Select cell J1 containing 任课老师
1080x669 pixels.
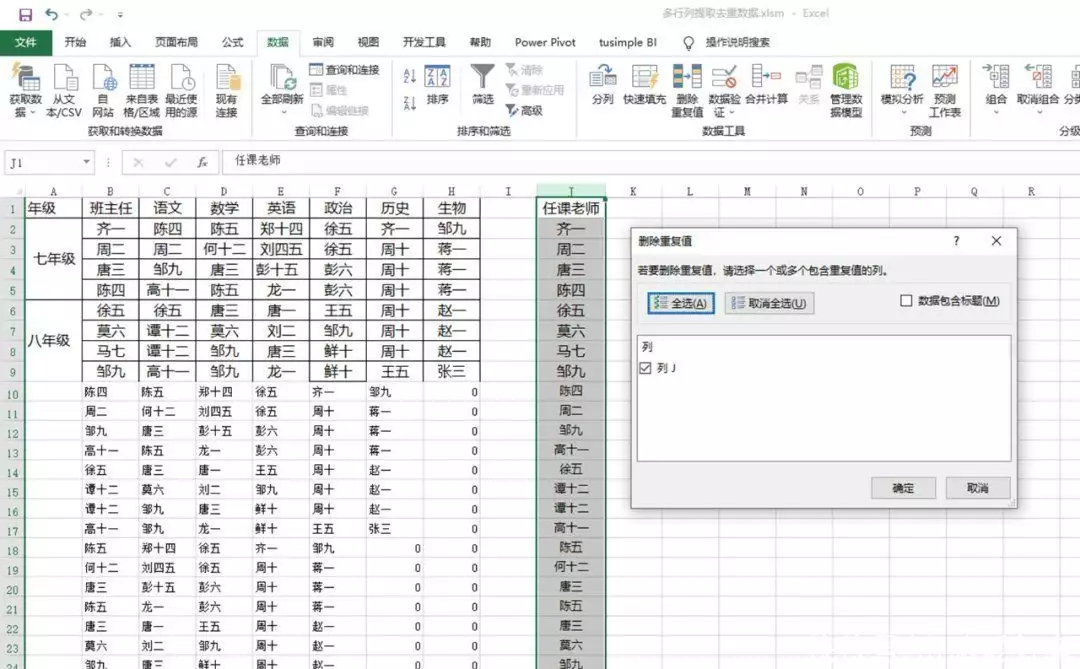coord(571,208)
